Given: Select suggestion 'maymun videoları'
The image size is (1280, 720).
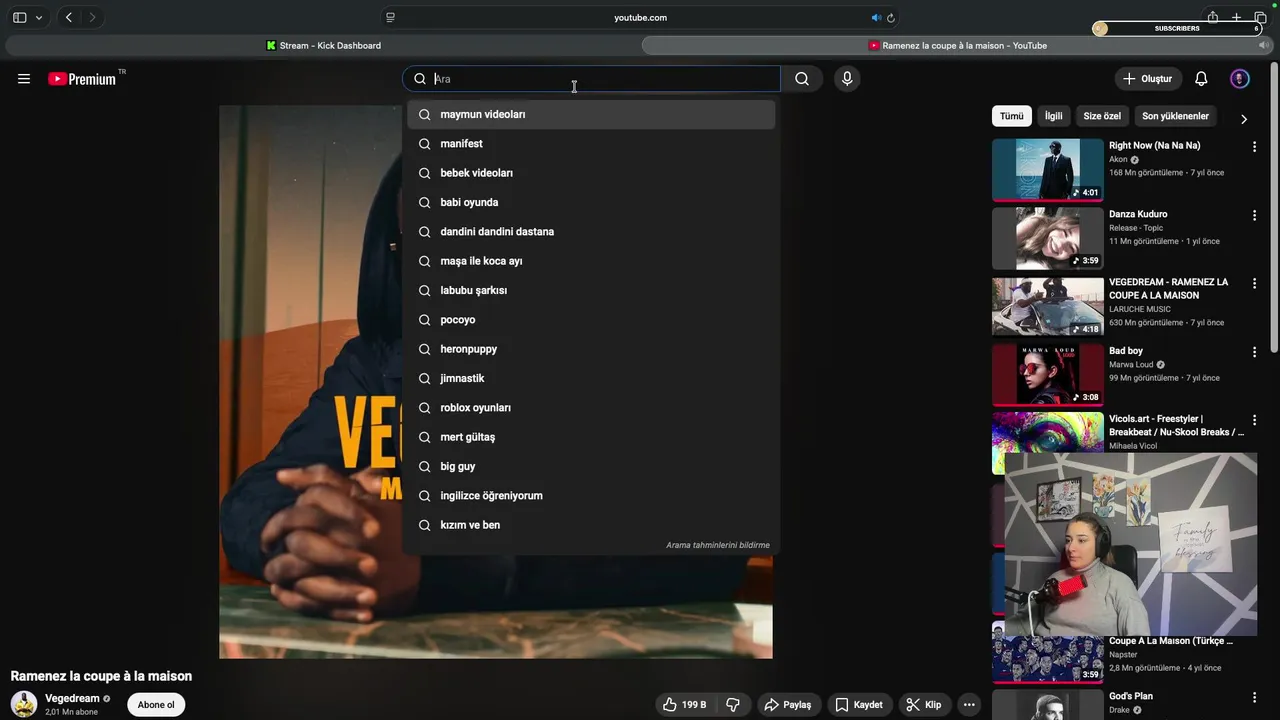Looking at the screenshot, I should 591,114.
